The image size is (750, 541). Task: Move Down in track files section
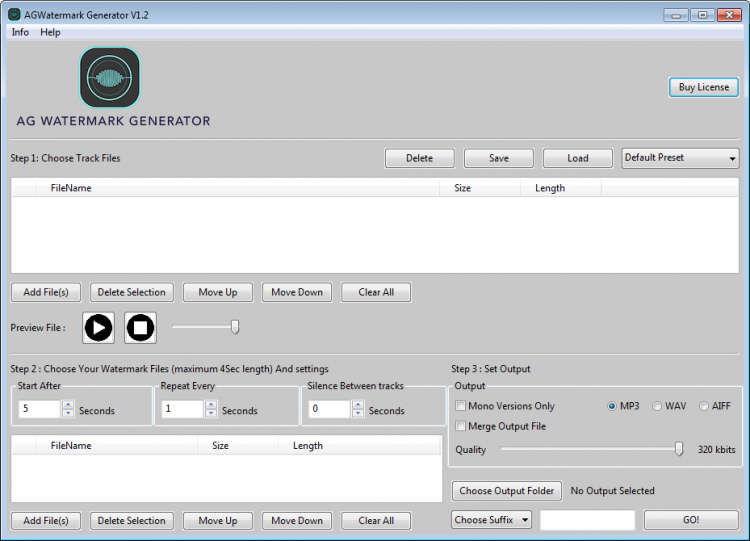click(297, 292)
